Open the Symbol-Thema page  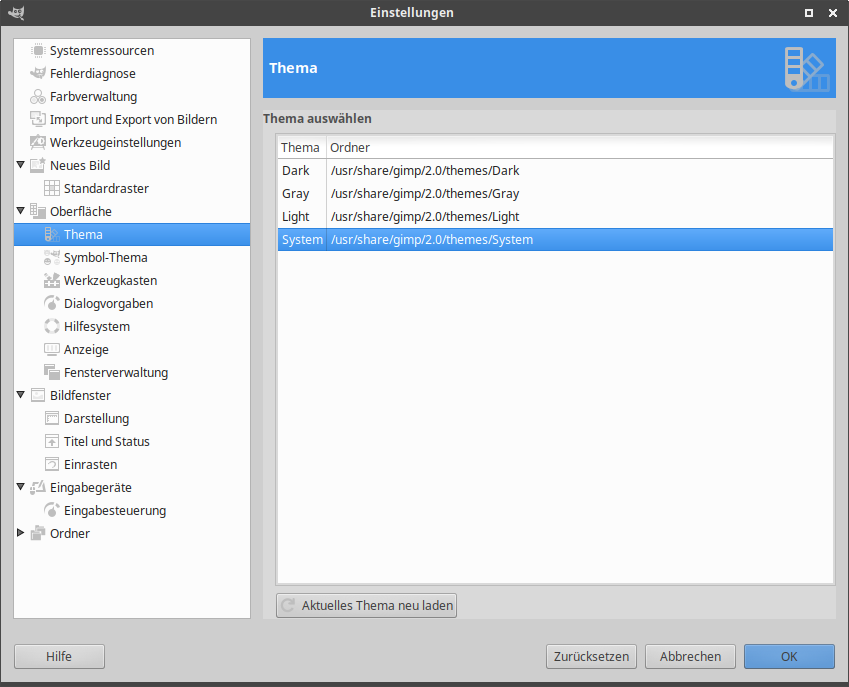pos(106,257)
